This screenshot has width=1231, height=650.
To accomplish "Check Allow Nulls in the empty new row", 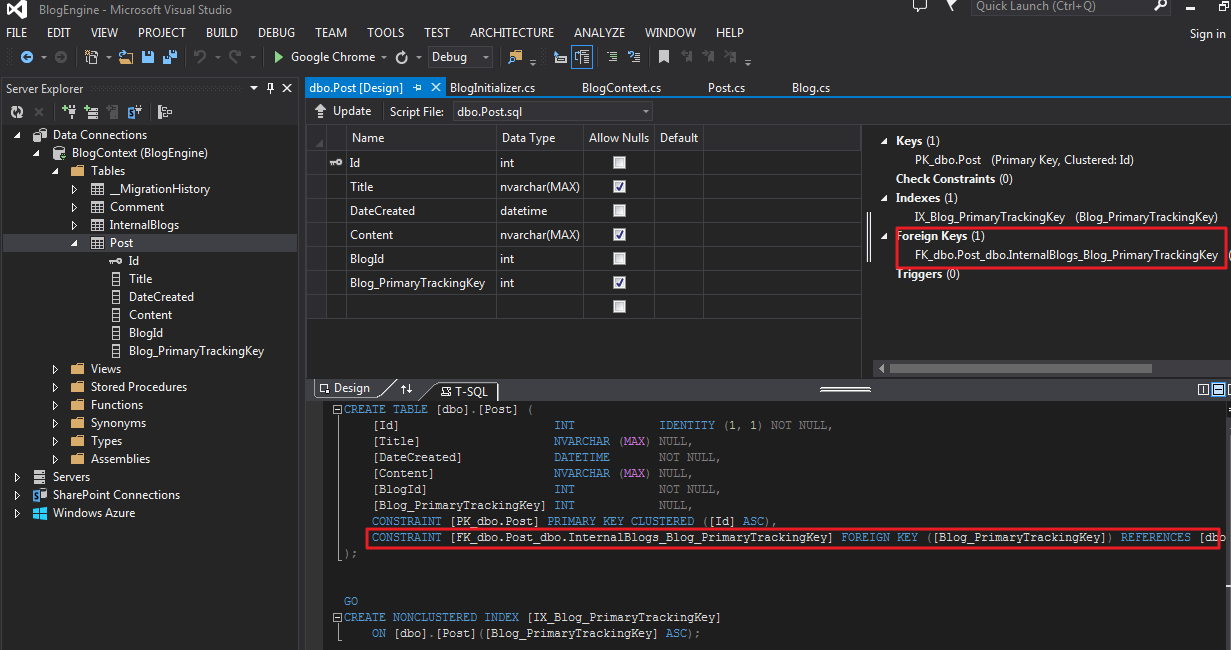I will pos(619,306).
